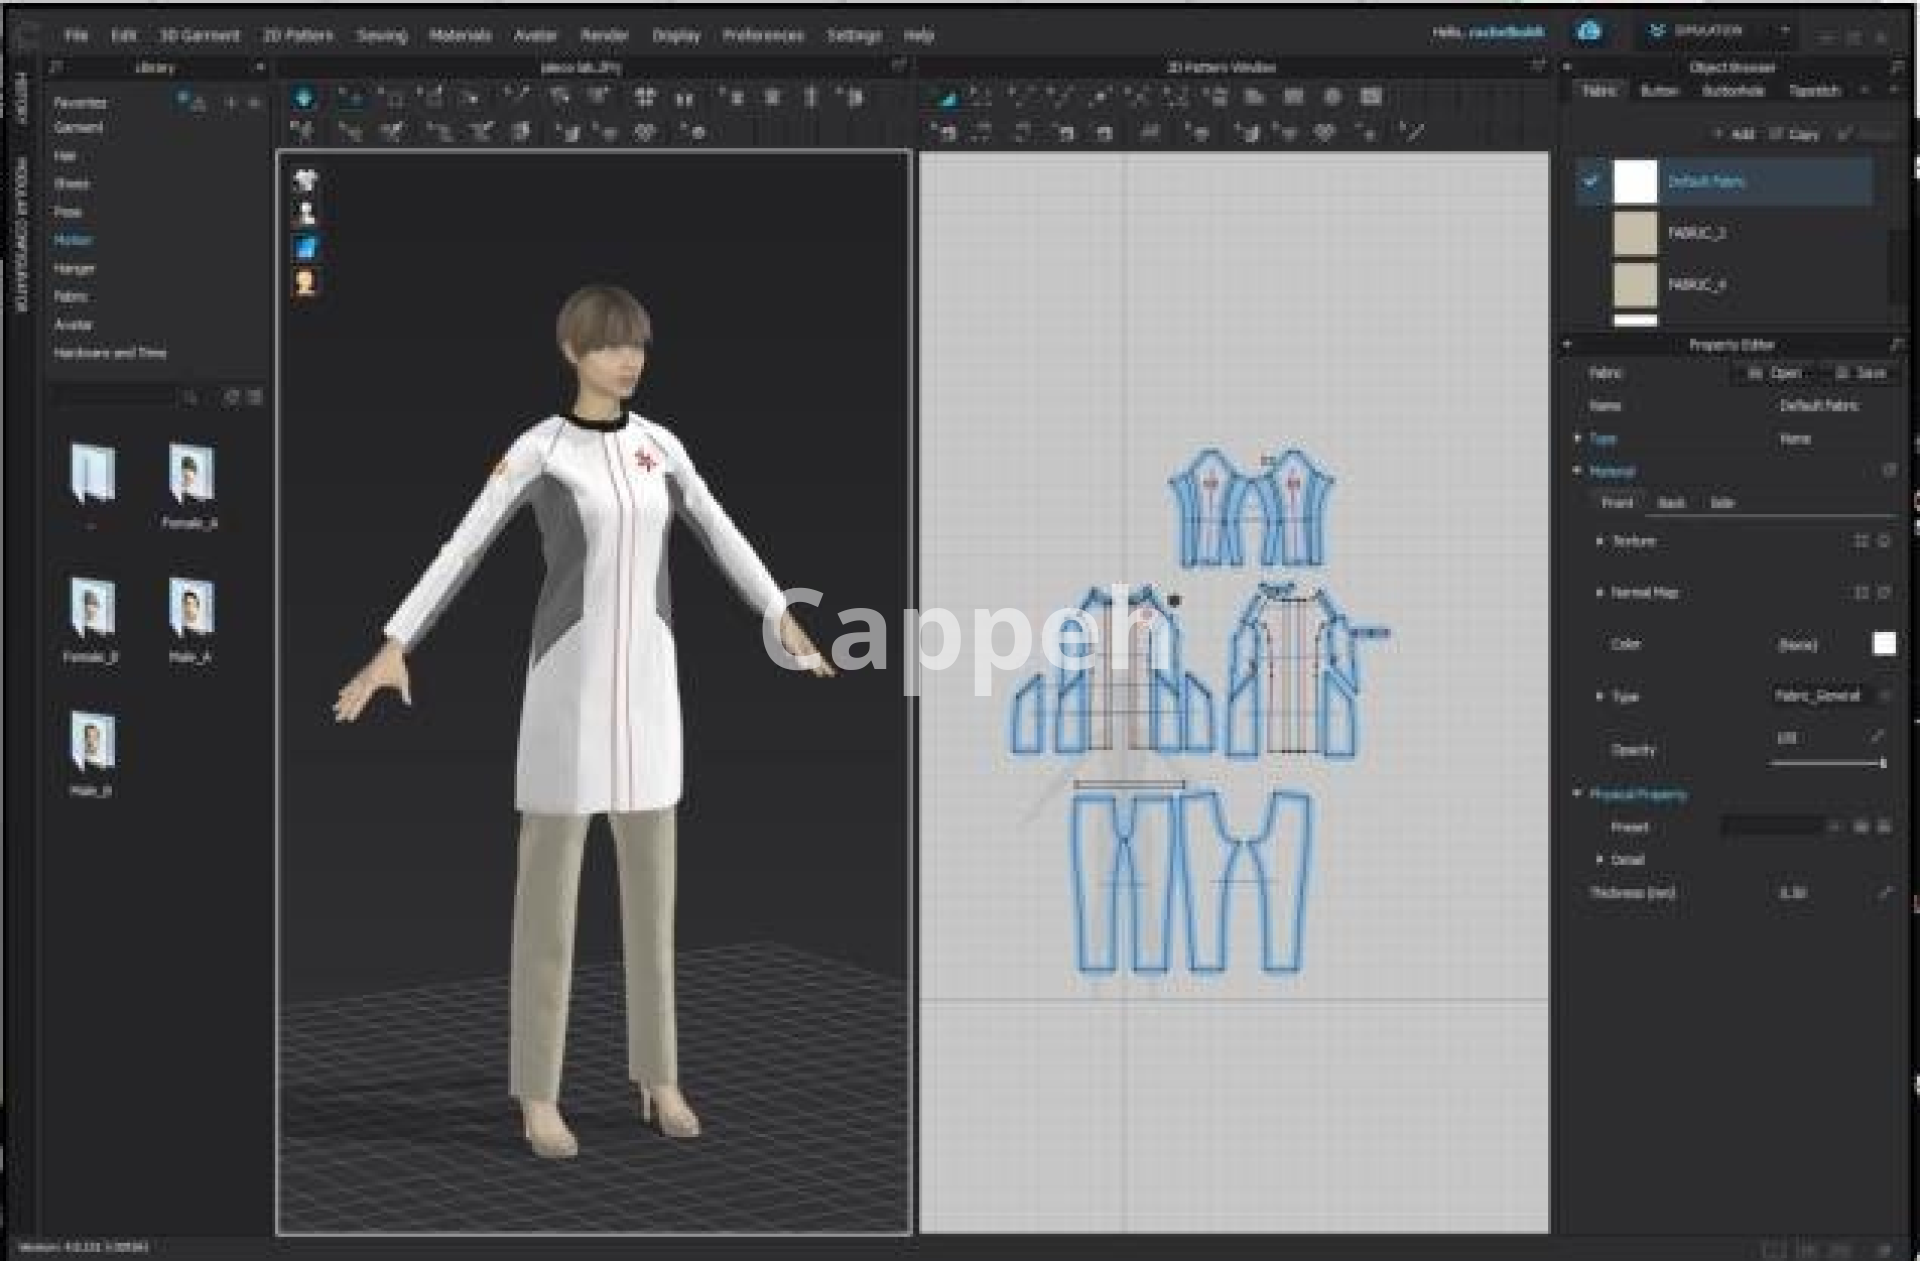Expand the Texture property row

1600,541
